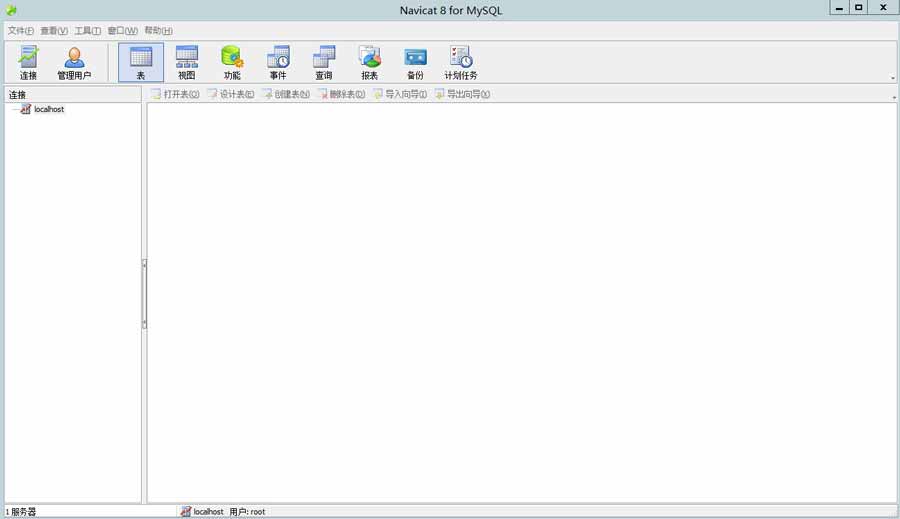
Task: Minimize the Navicat window
Action: 839,7
